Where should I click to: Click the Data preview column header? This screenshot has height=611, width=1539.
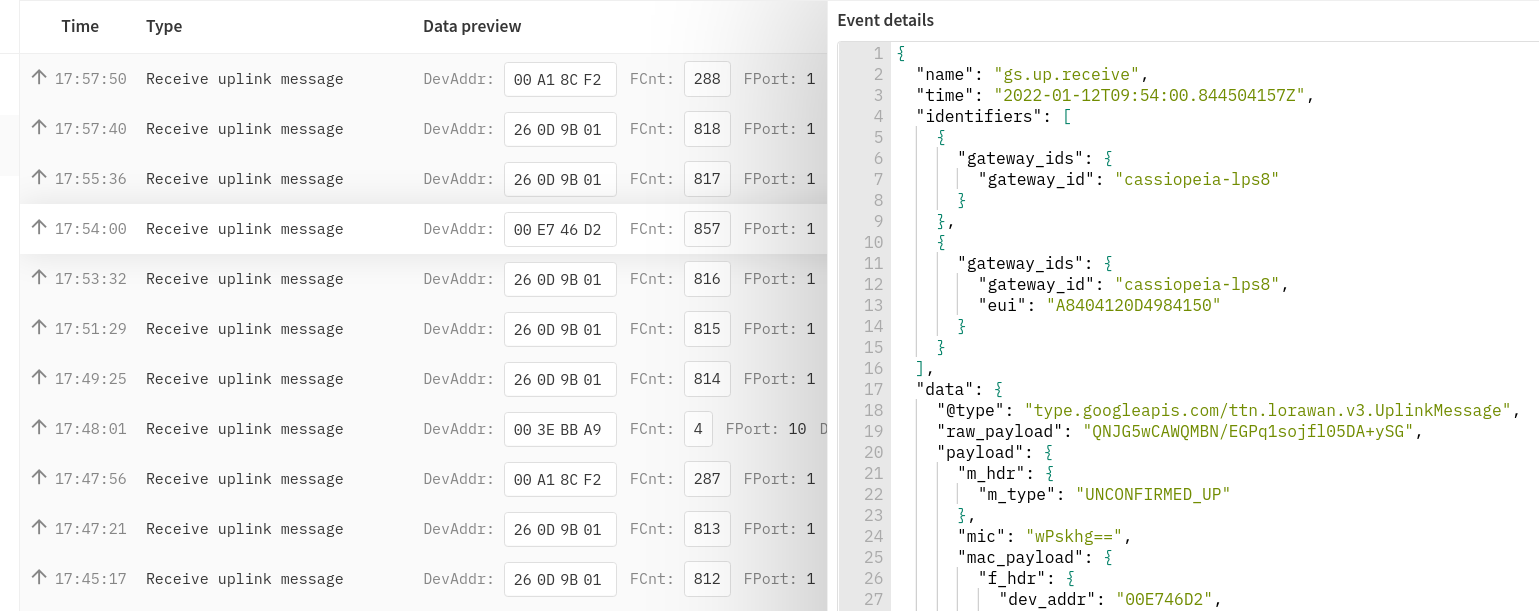click(472, 26)
